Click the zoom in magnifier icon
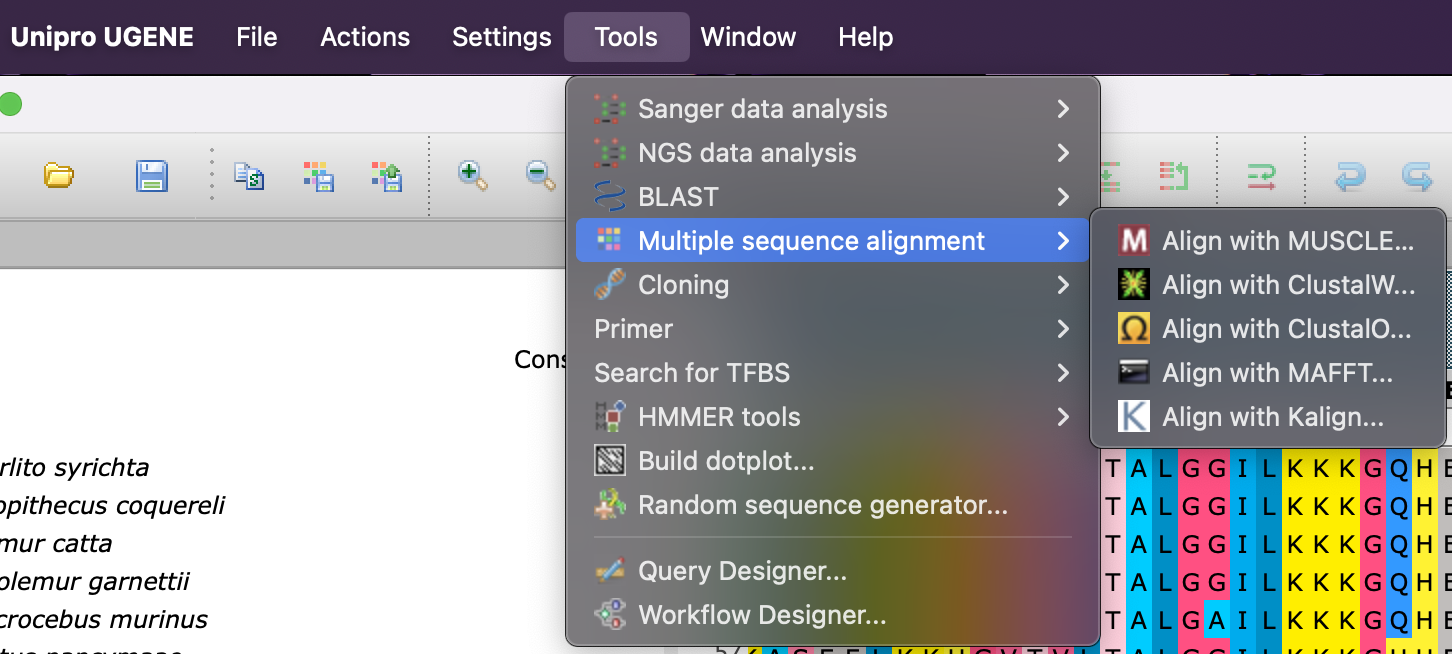This screenshot has width=1452, height=654. coord(472,176)
